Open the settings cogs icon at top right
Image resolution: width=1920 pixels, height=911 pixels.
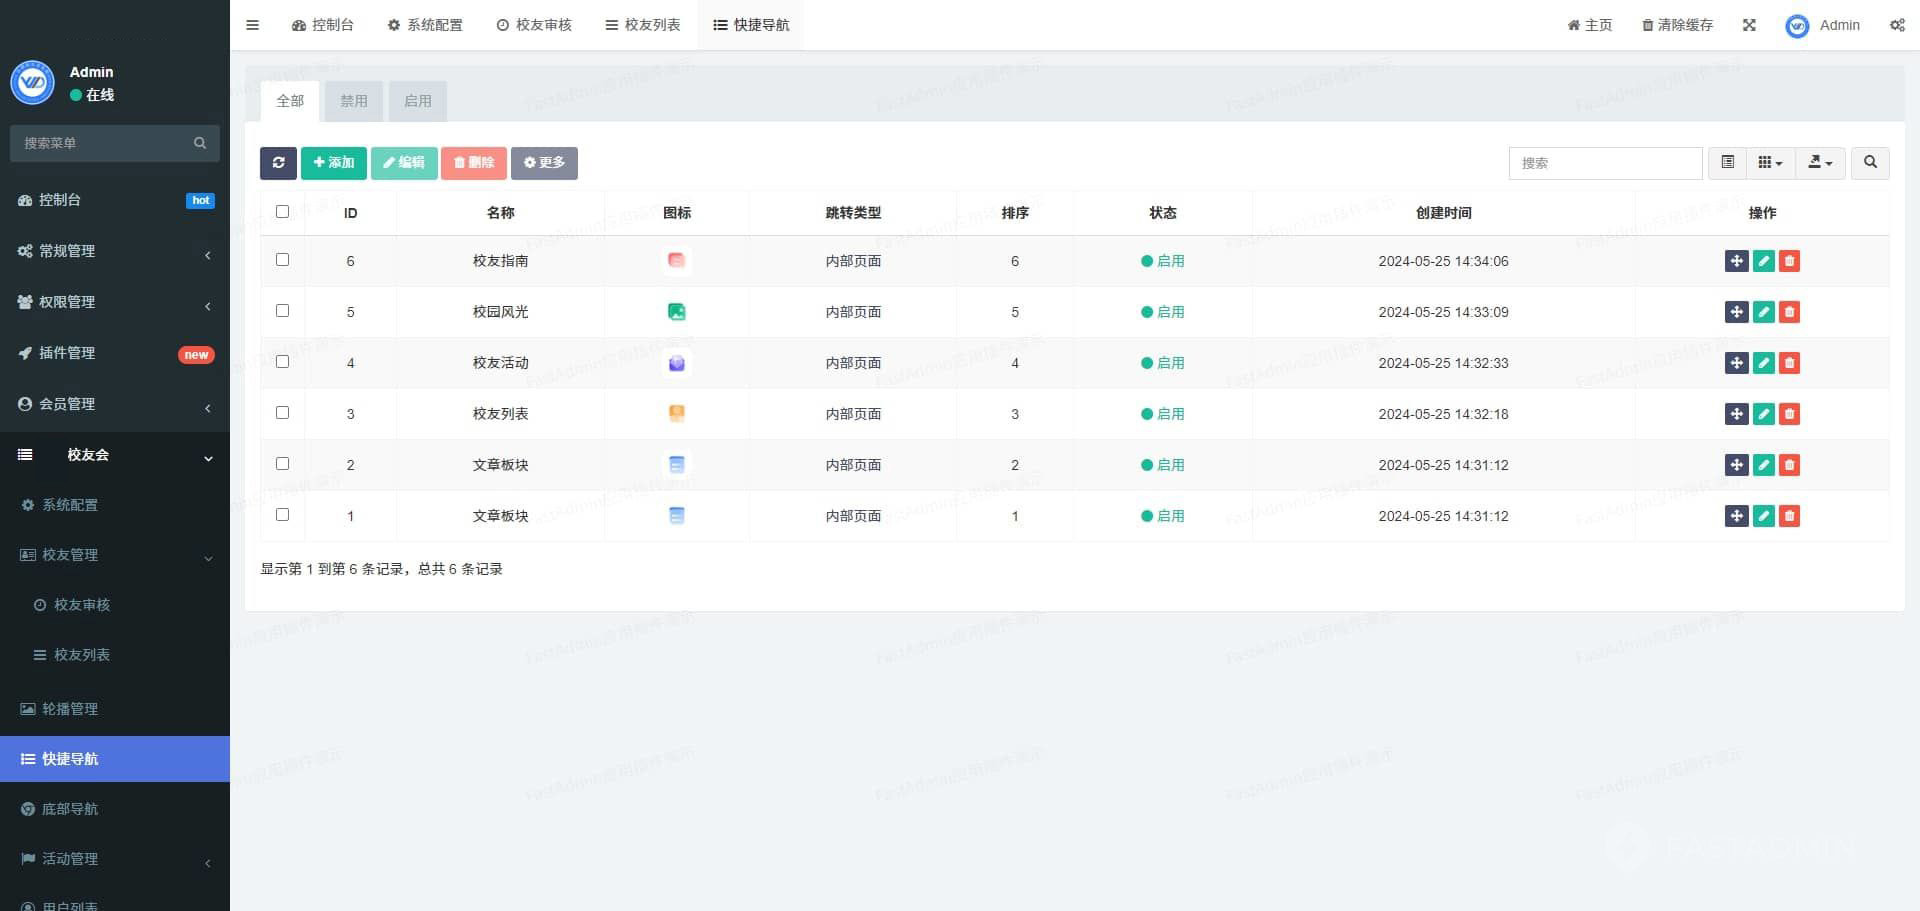[1897, 25]
